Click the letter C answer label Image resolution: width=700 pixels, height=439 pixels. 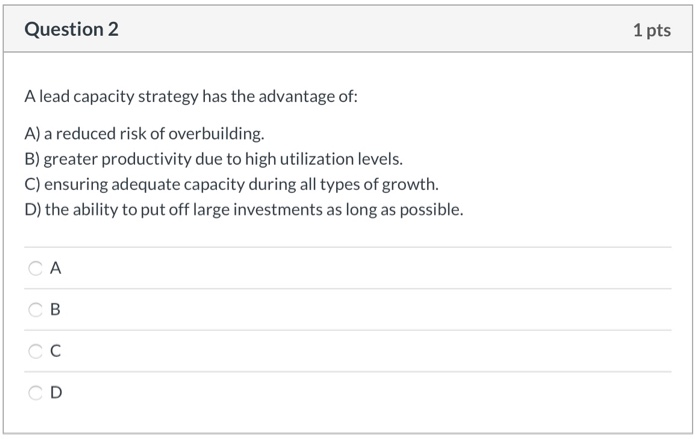click(55, 351)
